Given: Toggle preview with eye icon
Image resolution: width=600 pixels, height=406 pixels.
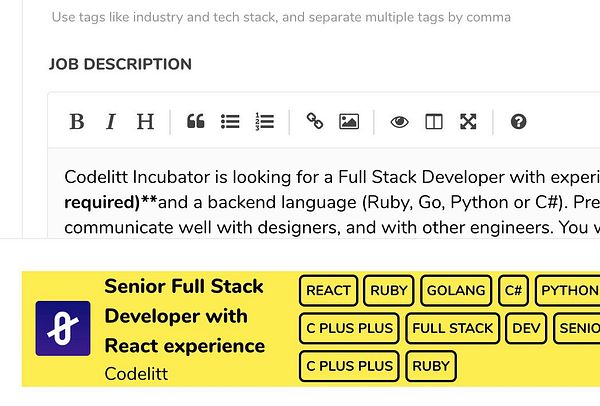Looking at the screenshot, I should coord(400,122).
